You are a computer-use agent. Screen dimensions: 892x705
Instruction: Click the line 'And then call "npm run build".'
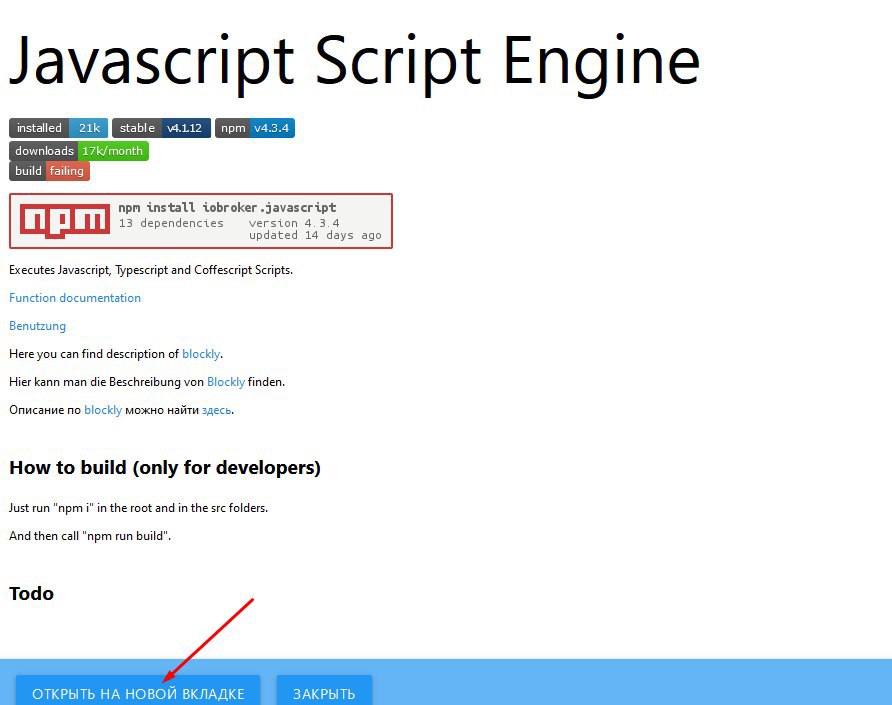pos(90,536)
